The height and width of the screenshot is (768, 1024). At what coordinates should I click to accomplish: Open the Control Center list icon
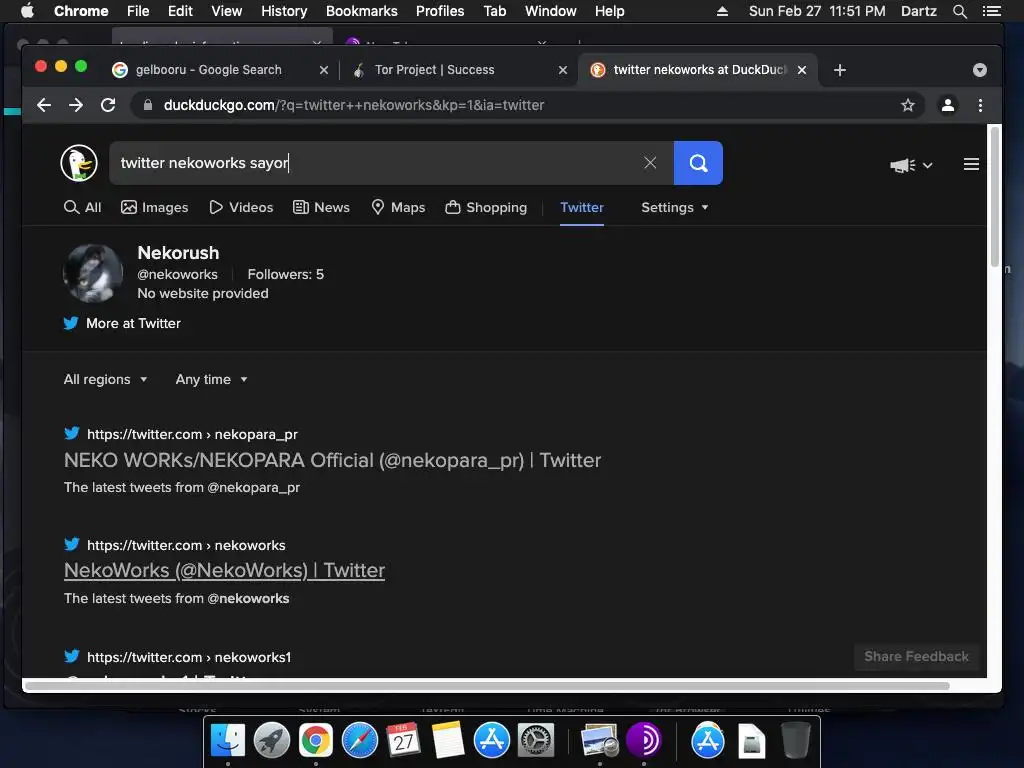[991, 11]
